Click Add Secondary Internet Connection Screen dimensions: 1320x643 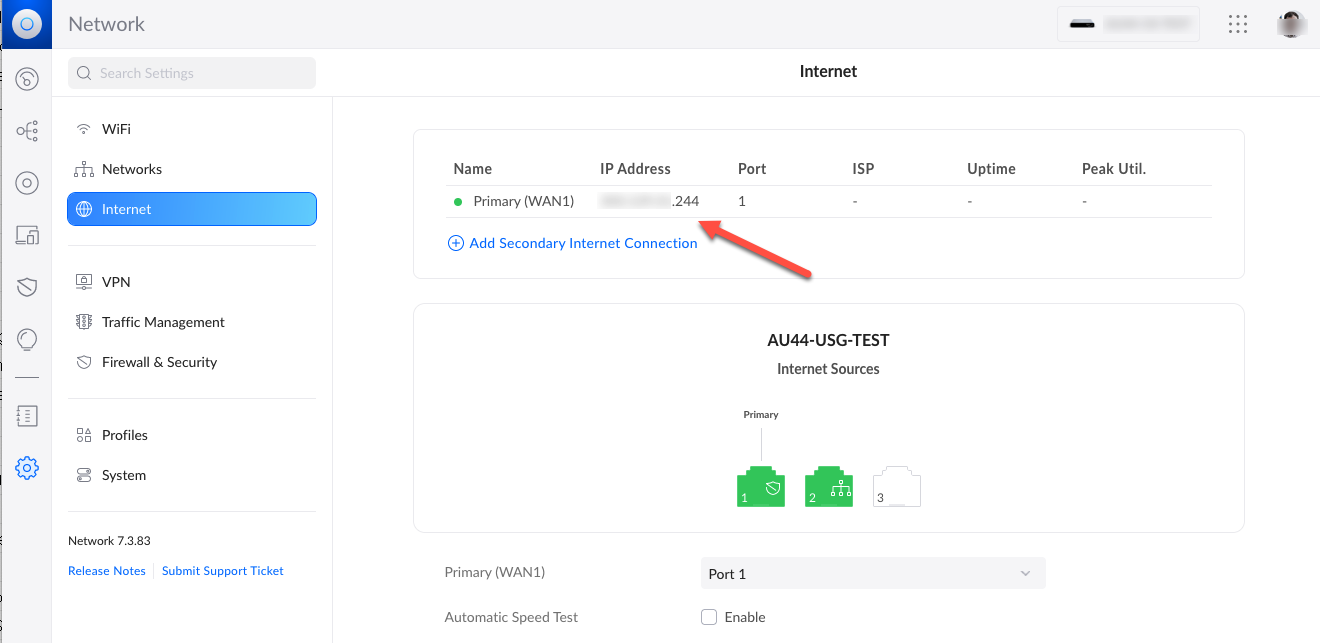(x=582, y=243)
